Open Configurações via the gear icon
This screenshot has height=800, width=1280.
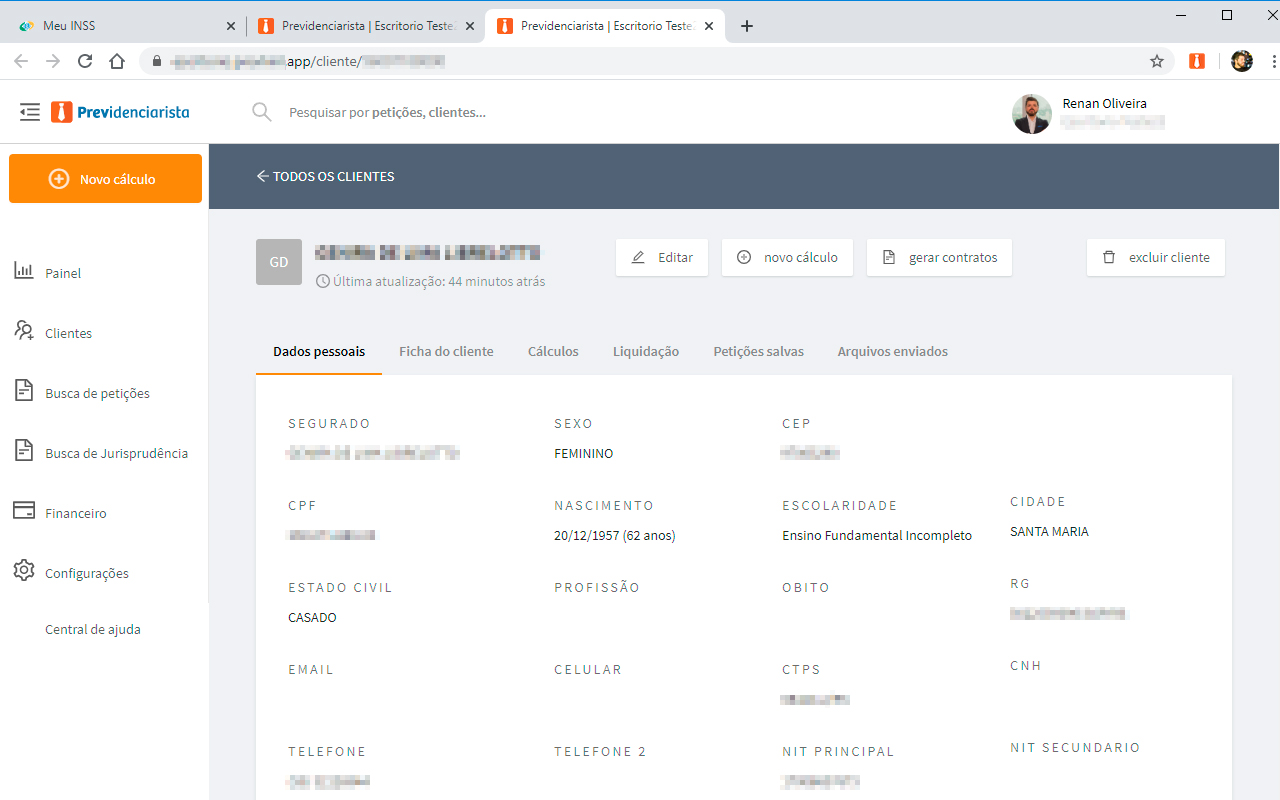pos(23,570)
